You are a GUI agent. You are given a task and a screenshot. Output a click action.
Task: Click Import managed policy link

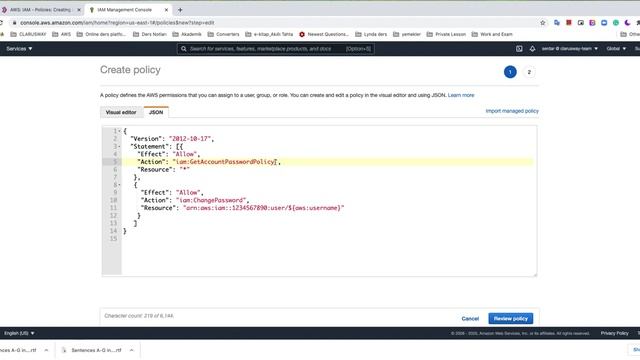512,111
